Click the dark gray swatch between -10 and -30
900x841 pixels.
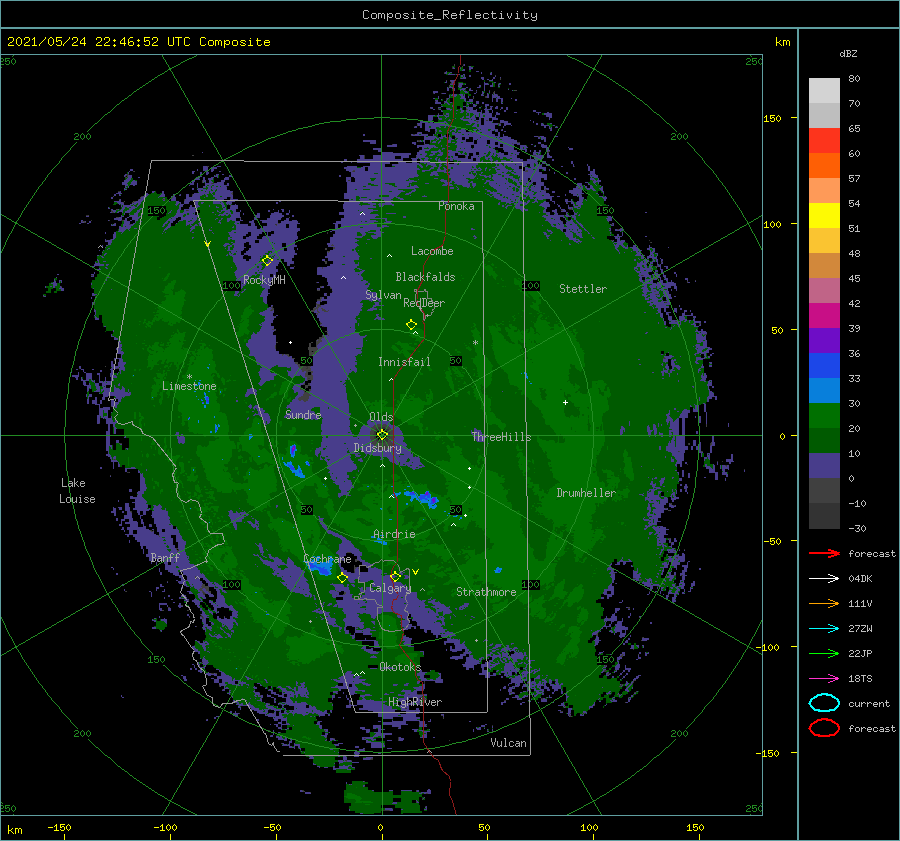[x=824, y=516]
